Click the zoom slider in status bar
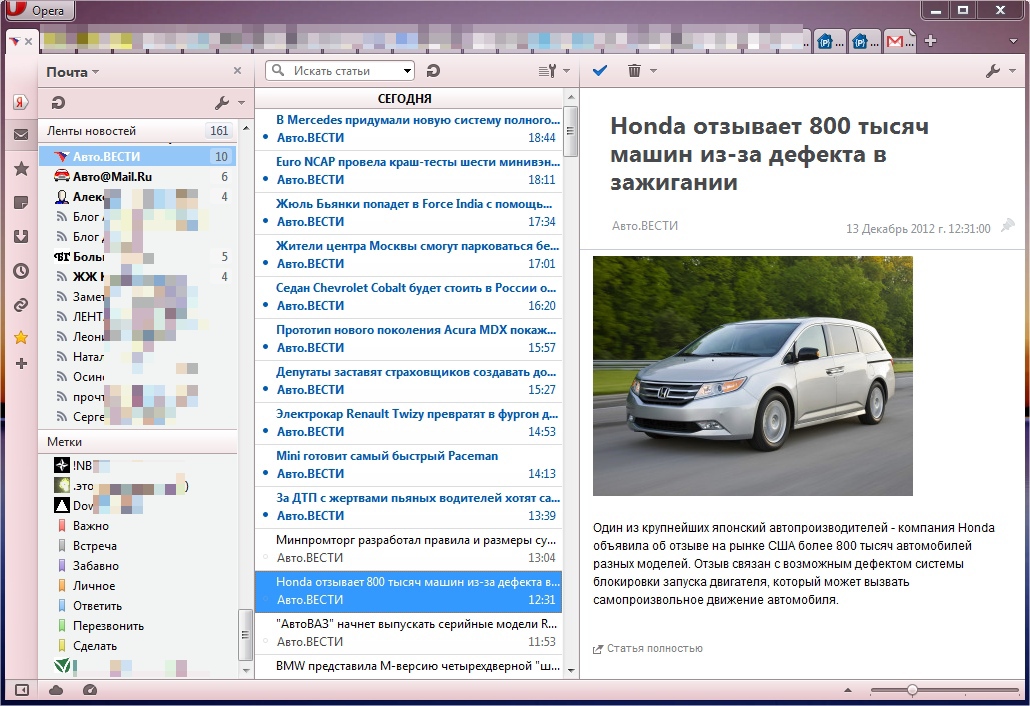The image size is (1030, 706). 912,690
